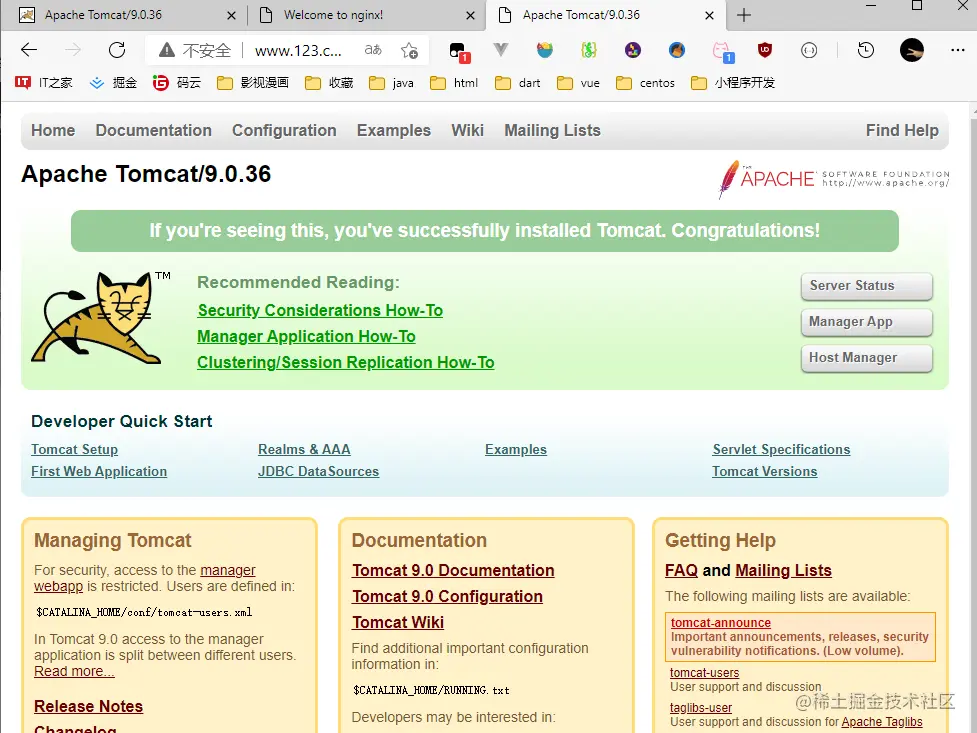Expand the 收藏 bookmark folder
977x733 pixels.
click(329, 83)
